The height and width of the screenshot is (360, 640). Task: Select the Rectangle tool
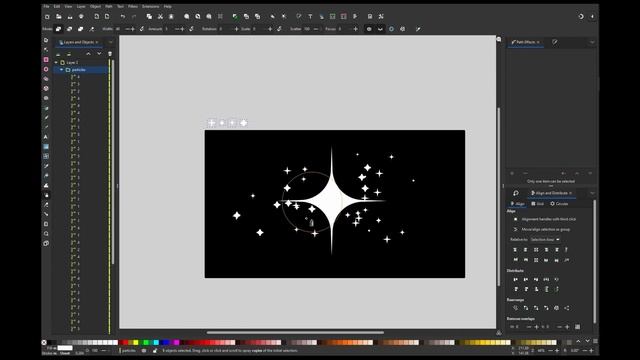(x=46, y=60)
